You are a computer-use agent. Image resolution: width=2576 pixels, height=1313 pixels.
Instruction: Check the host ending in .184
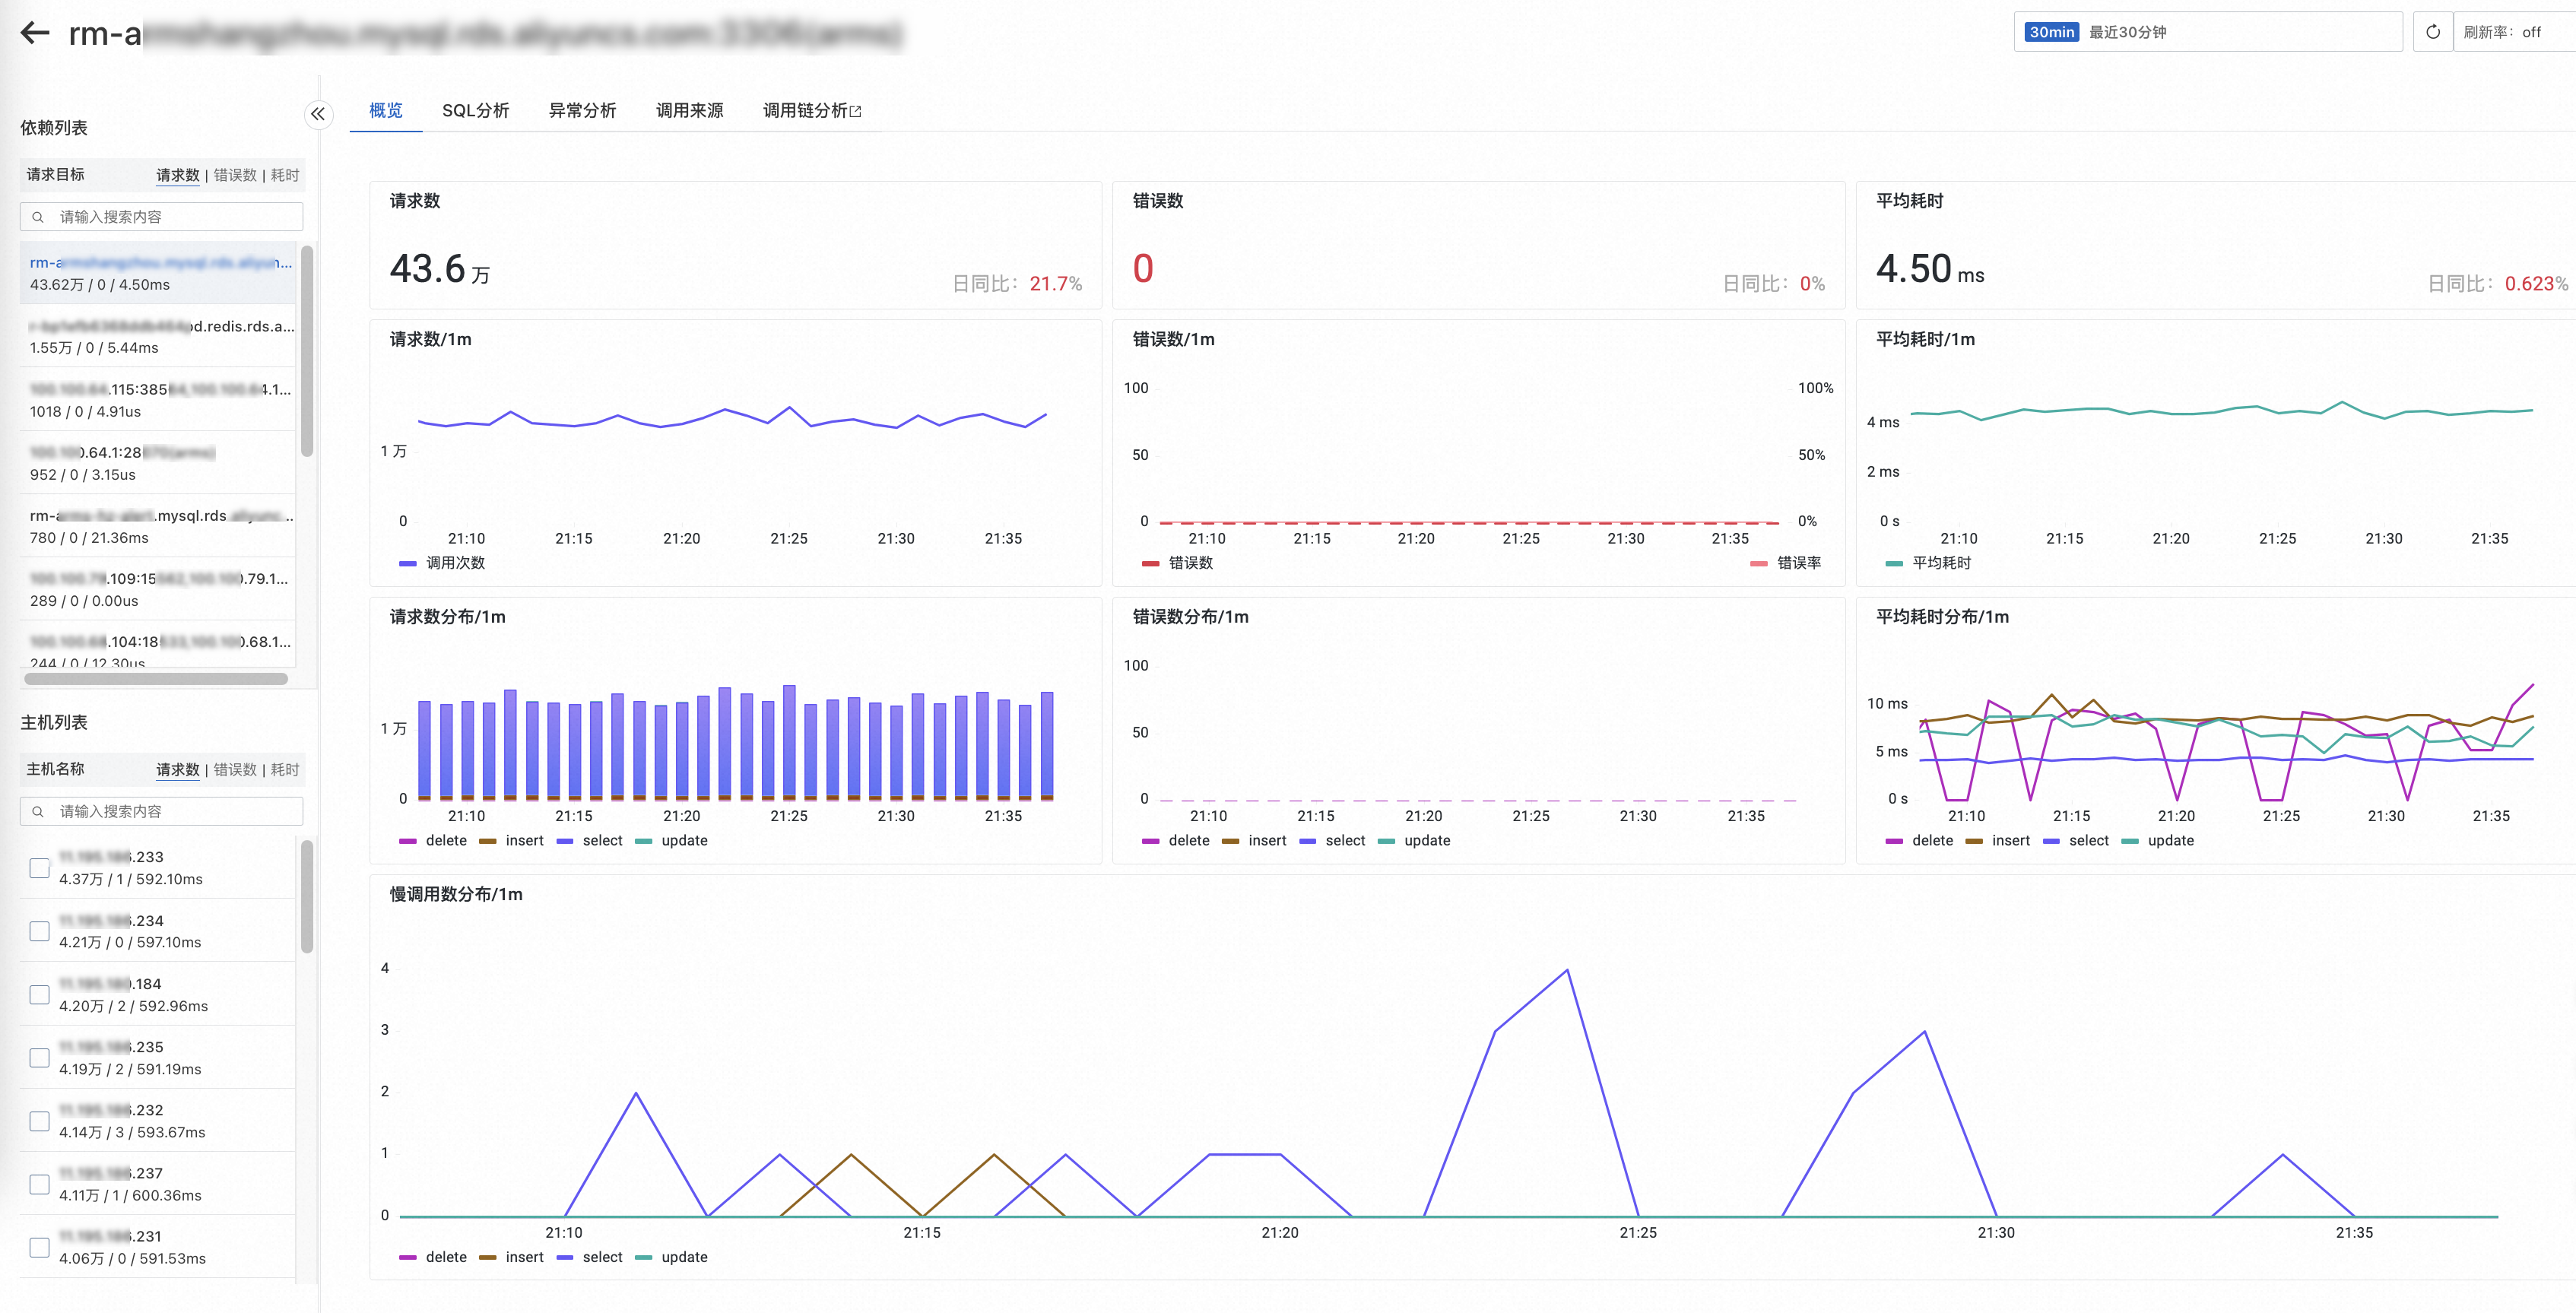pyautogui.click(x=40, y=995)
